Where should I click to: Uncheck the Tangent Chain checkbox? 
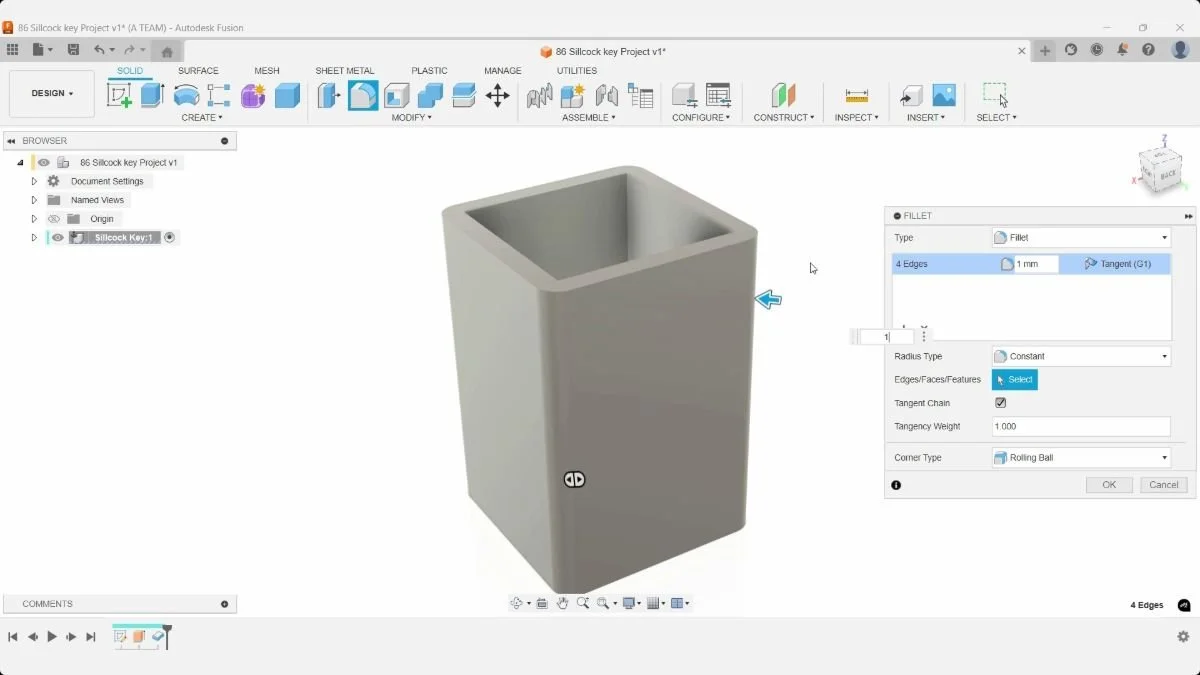[1000, 403]
